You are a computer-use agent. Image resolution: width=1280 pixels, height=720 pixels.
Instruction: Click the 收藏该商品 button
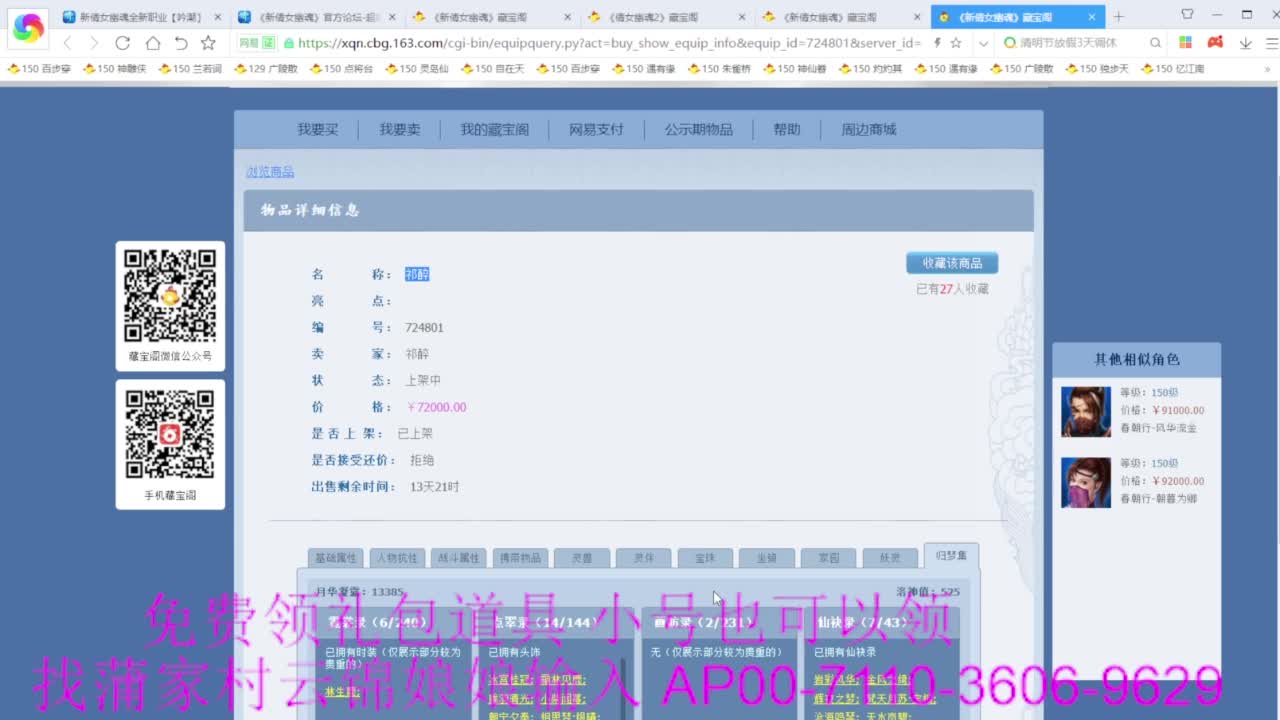point(952,263)
